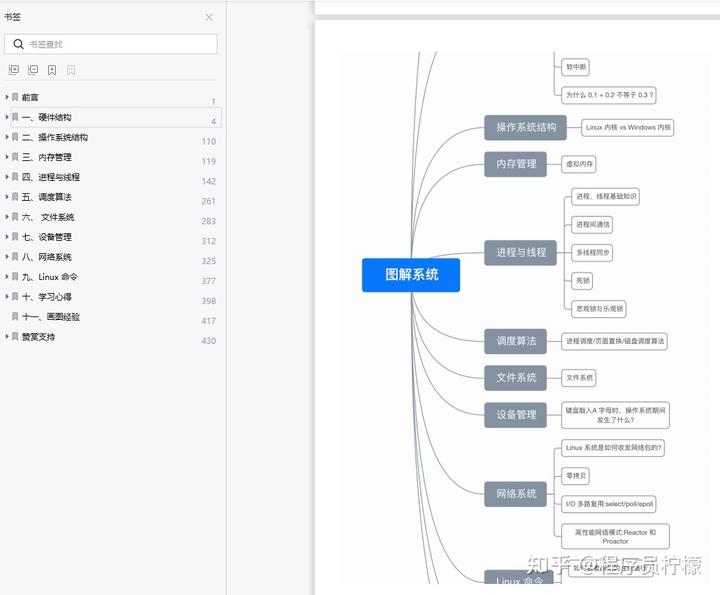Close the 书签 bookmarks panel
The width and height of the screenshot is (720, 595).
(x=209, y=17)
